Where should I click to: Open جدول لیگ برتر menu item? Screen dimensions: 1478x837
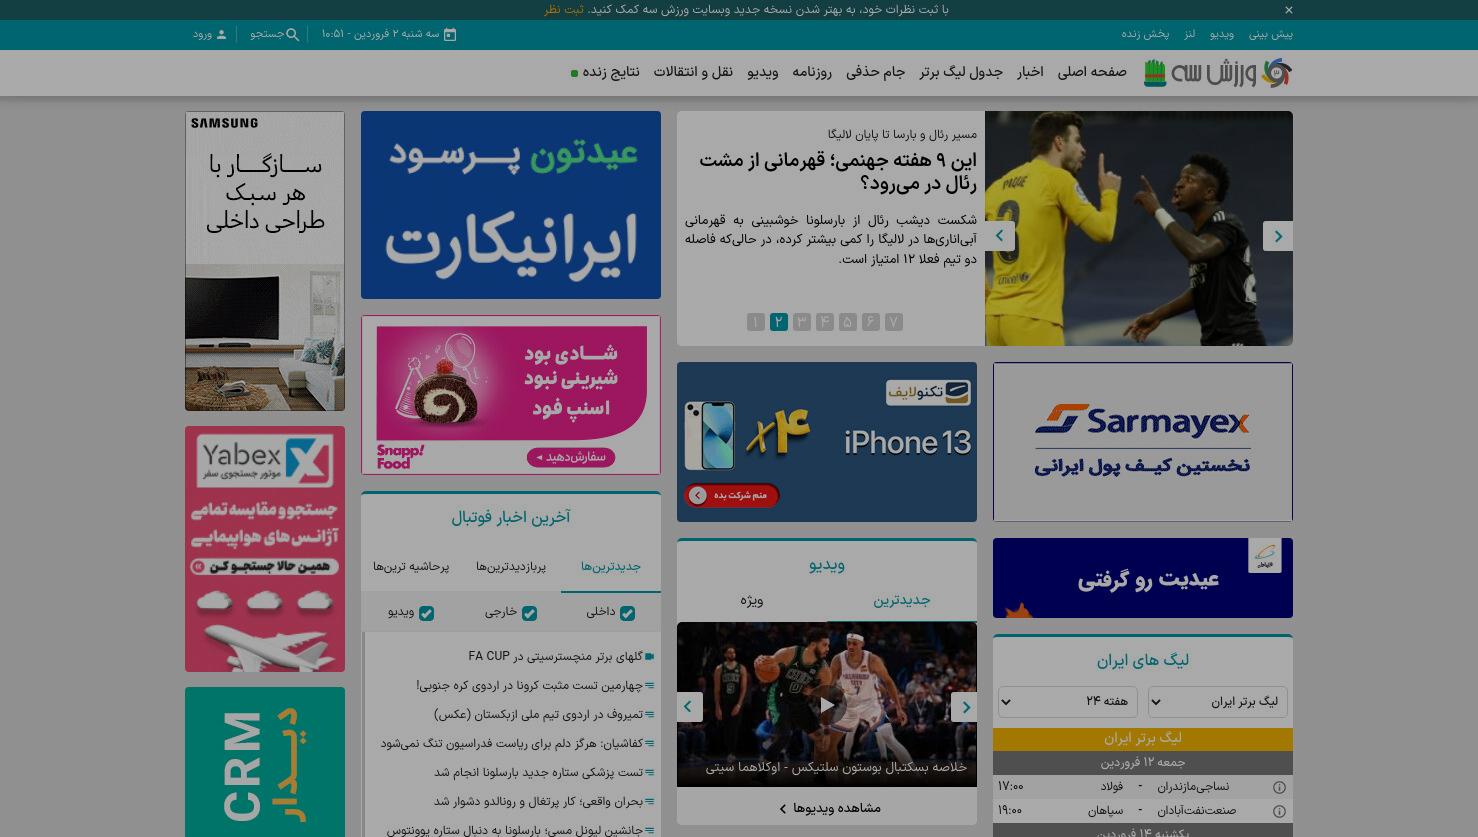961,72
